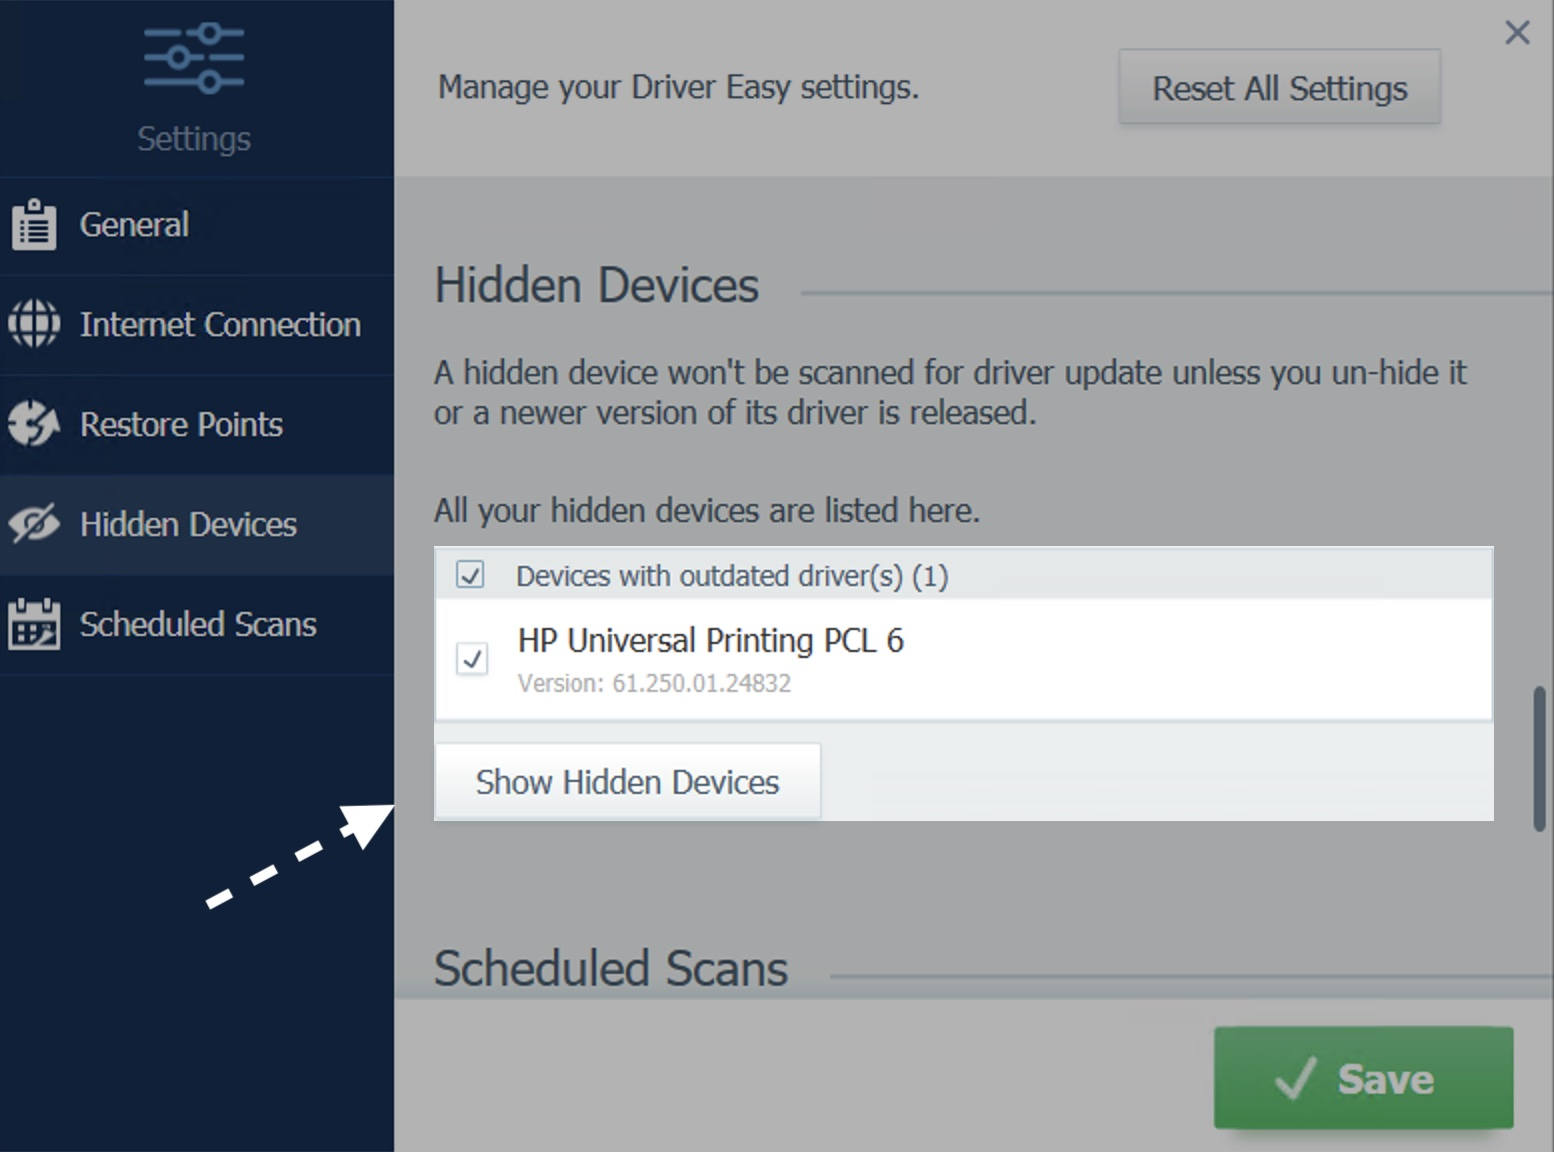1554x1152 pixels.
Task: Select the Settings sliders icon
Action: 192,57
